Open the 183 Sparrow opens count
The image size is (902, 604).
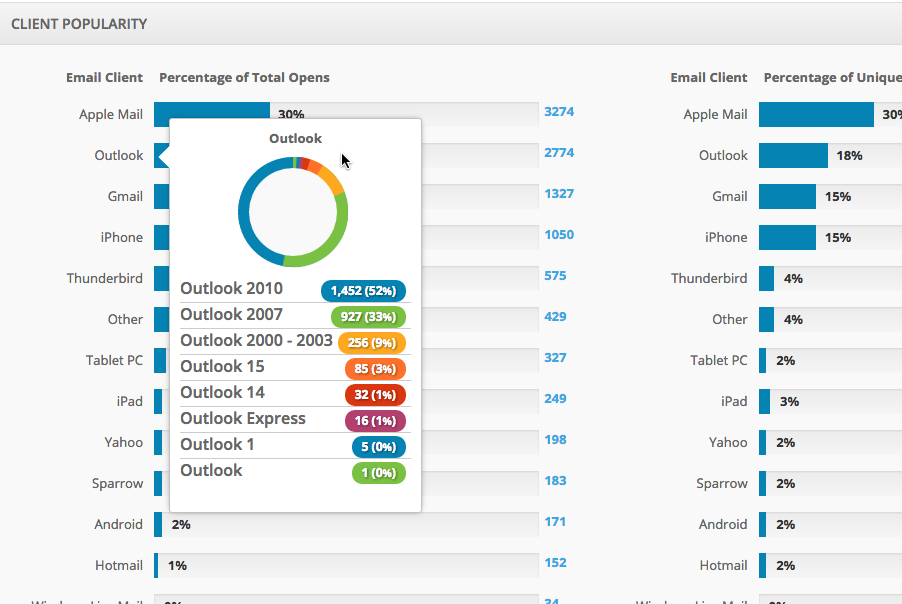tap(555, 480)
